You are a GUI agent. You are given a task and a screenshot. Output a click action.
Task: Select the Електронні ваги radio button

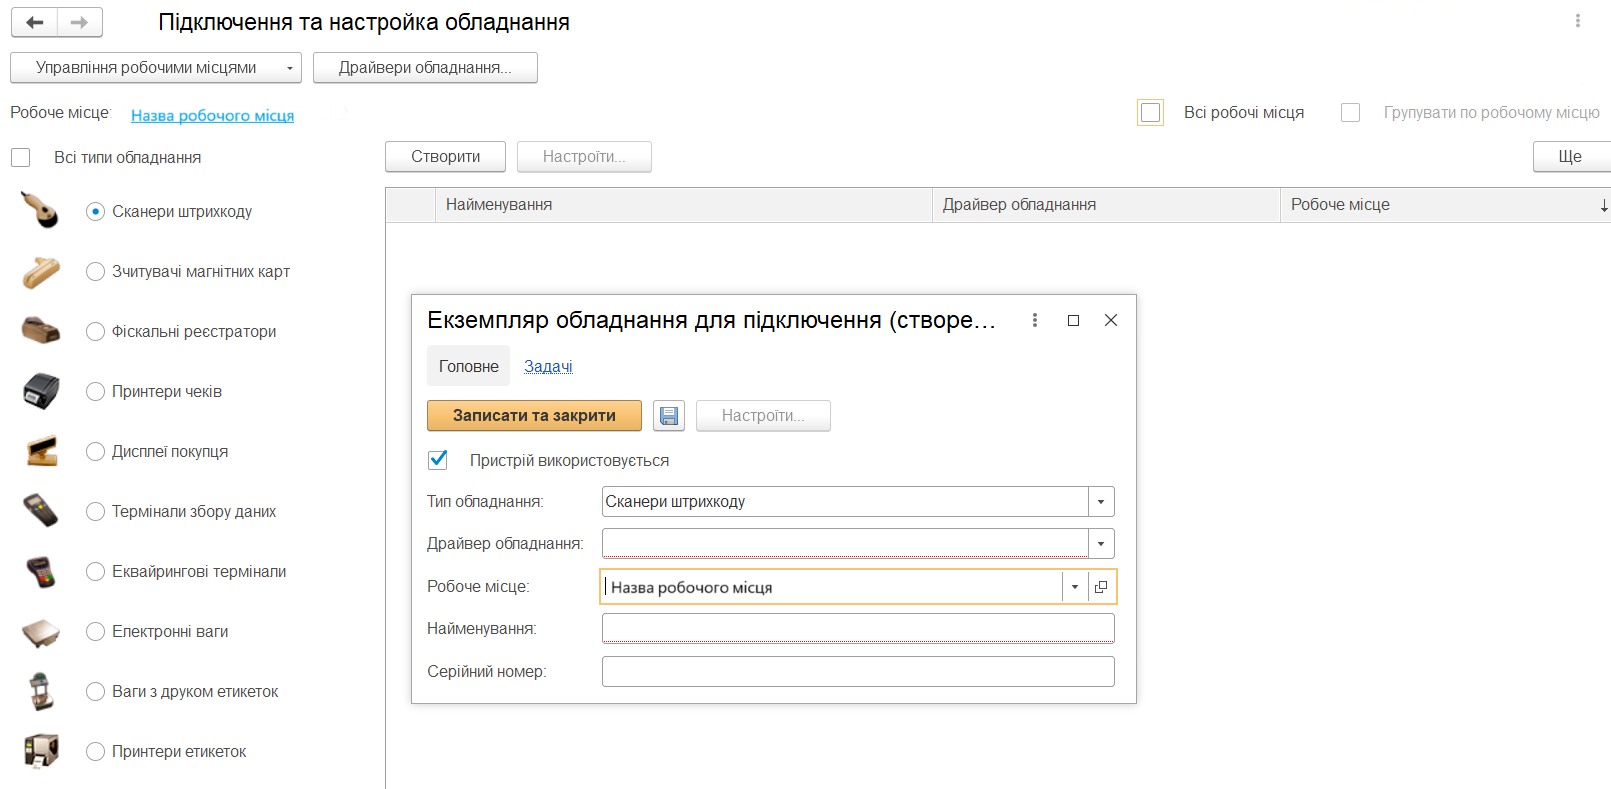click(96, 632)
